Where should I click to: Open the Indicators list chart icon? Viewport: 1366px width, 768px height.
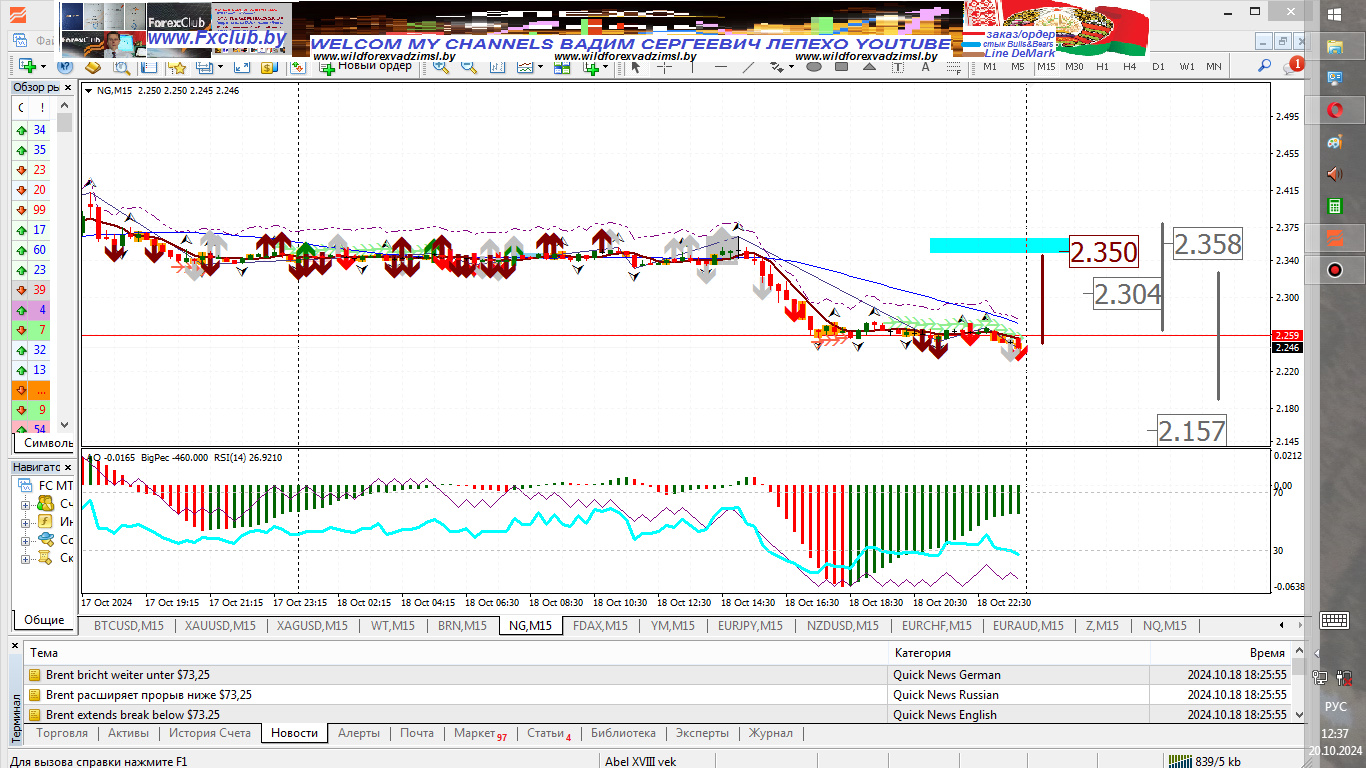(525, 67)
